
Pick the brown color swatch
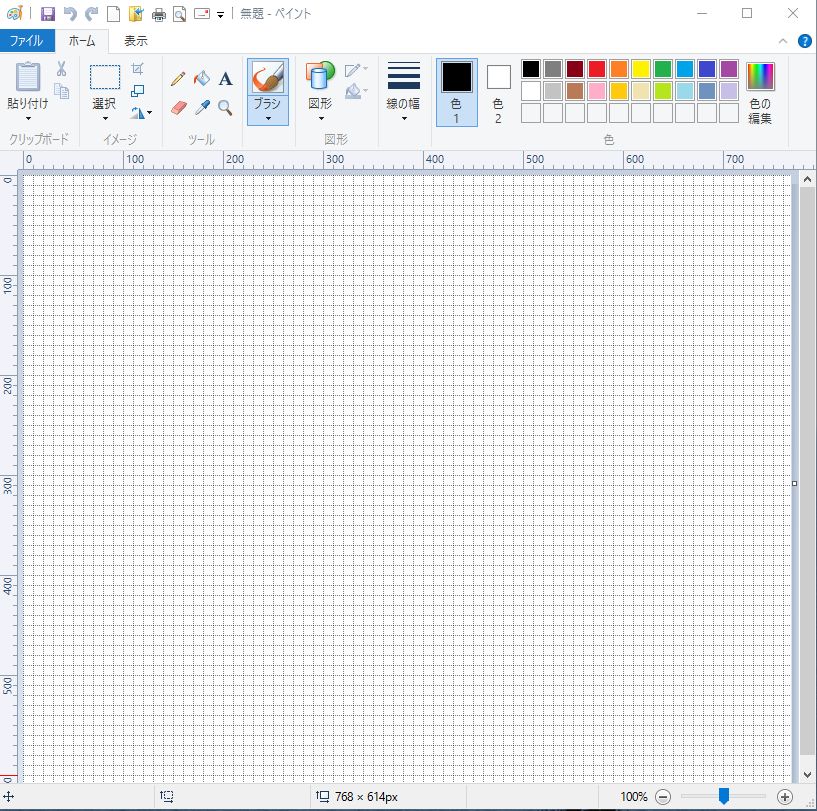tap(575, 91)
